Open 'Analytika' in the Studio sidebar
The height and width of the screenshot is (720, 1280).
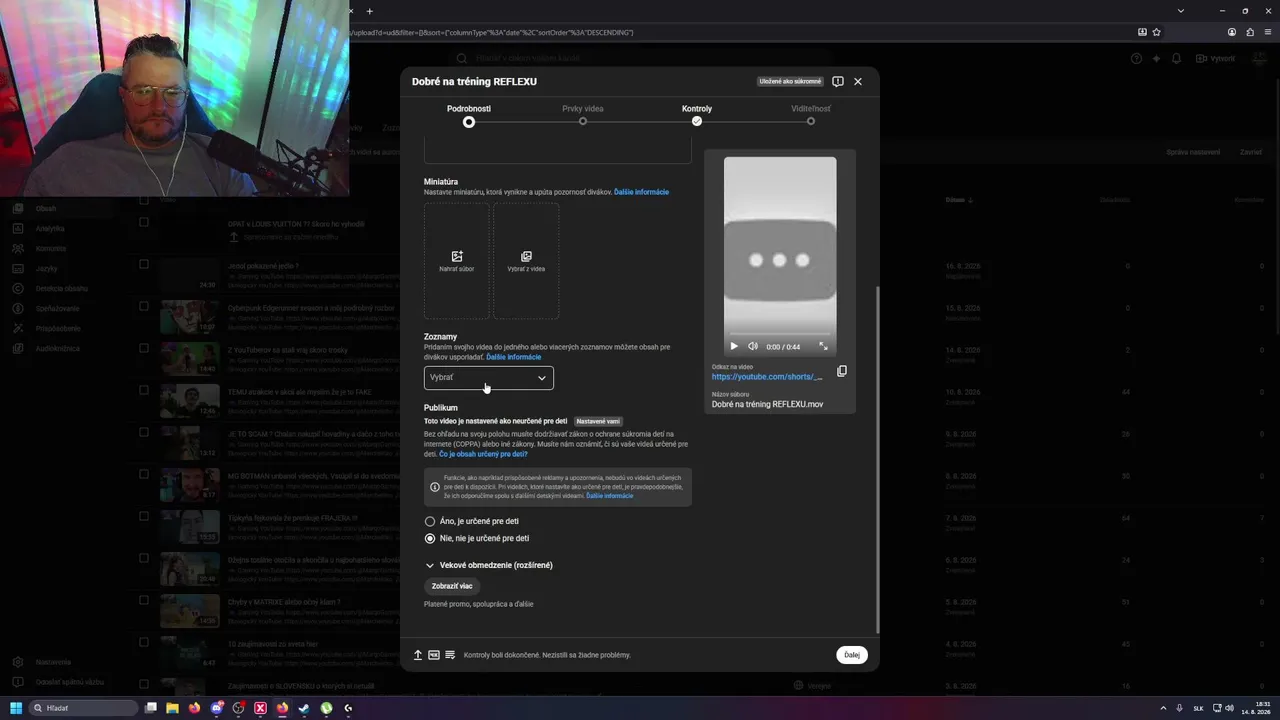point(50,229)
